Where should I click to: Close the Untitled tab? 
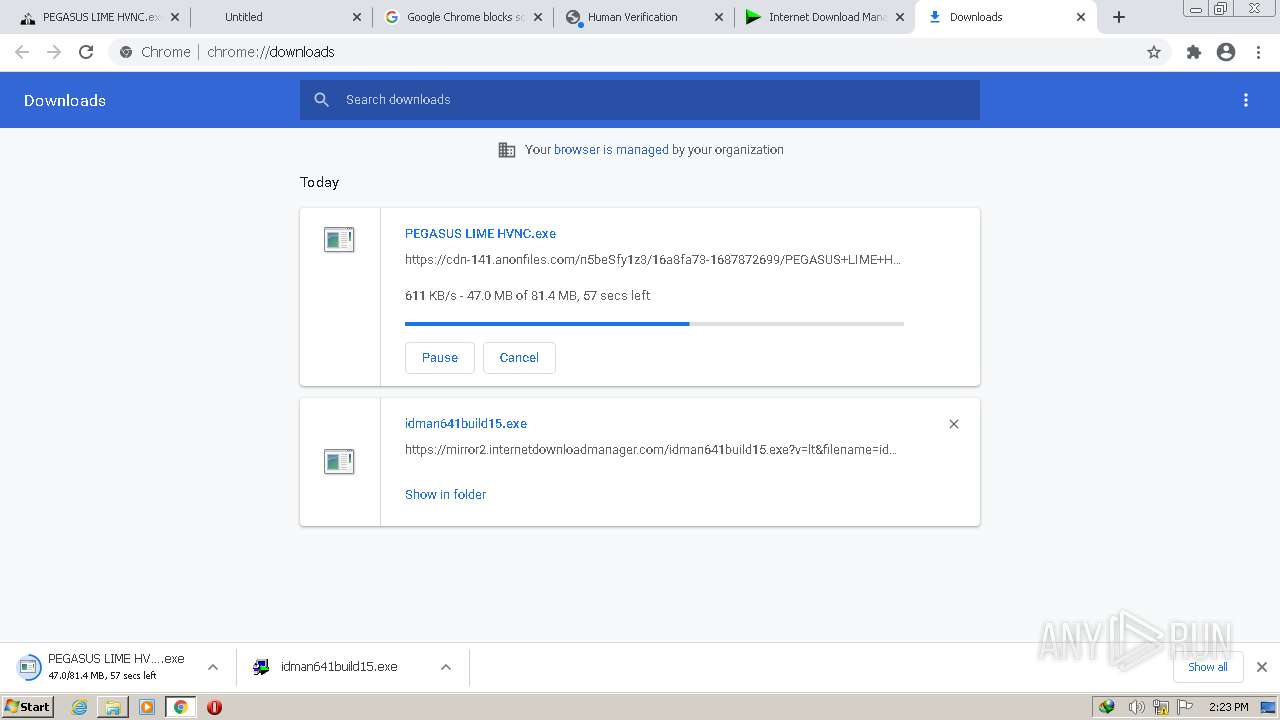coord(357,17)
